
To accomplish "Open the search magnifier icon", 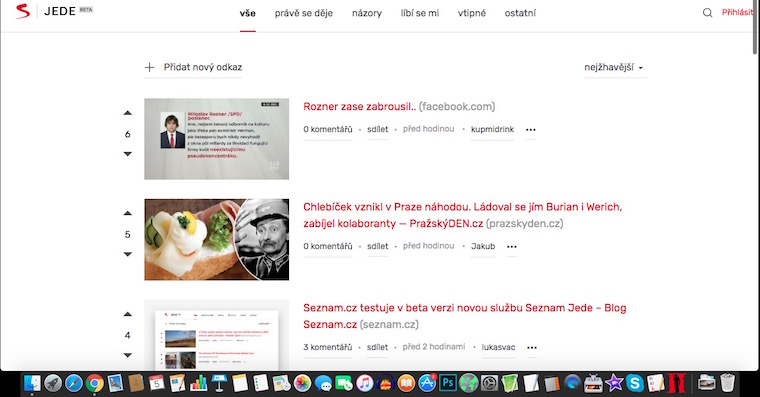I will coord(707,13).
